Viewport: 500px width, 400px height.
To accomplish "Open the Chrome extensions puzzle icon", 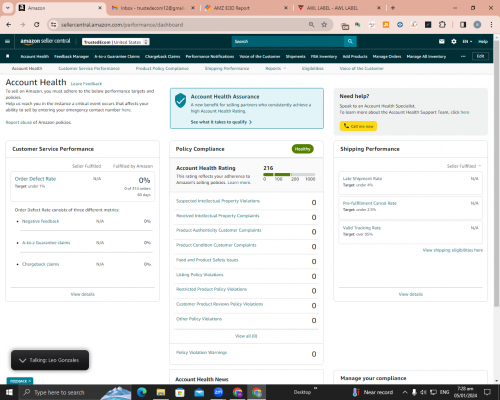I will click(442, 25).
